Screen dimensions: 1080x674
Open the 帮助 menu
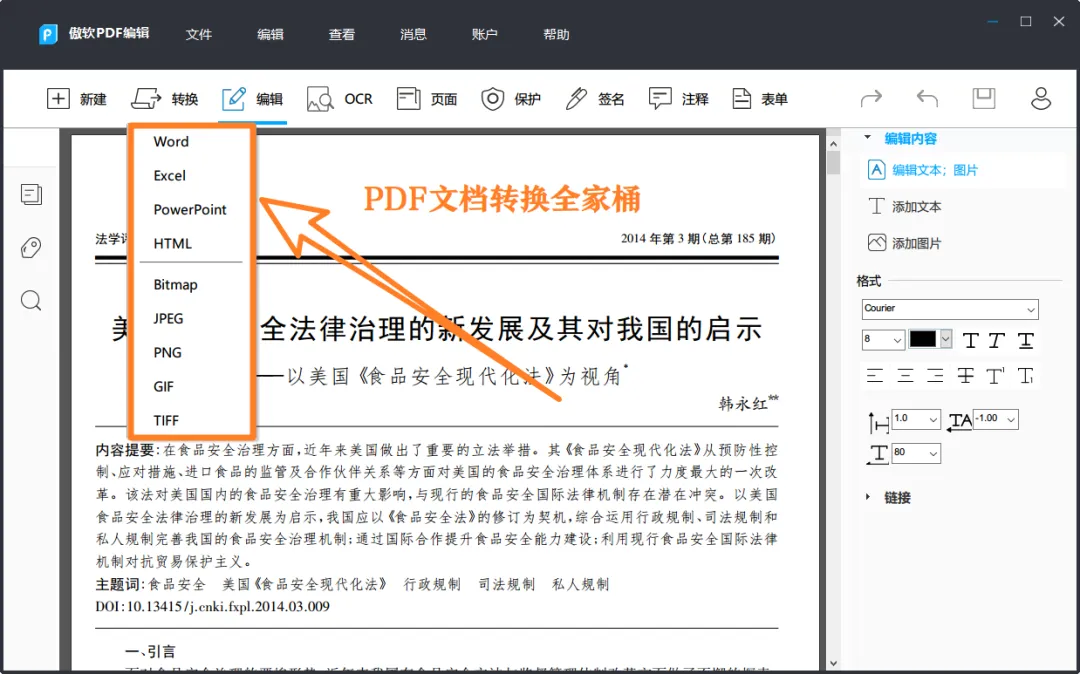click(557, 34)
